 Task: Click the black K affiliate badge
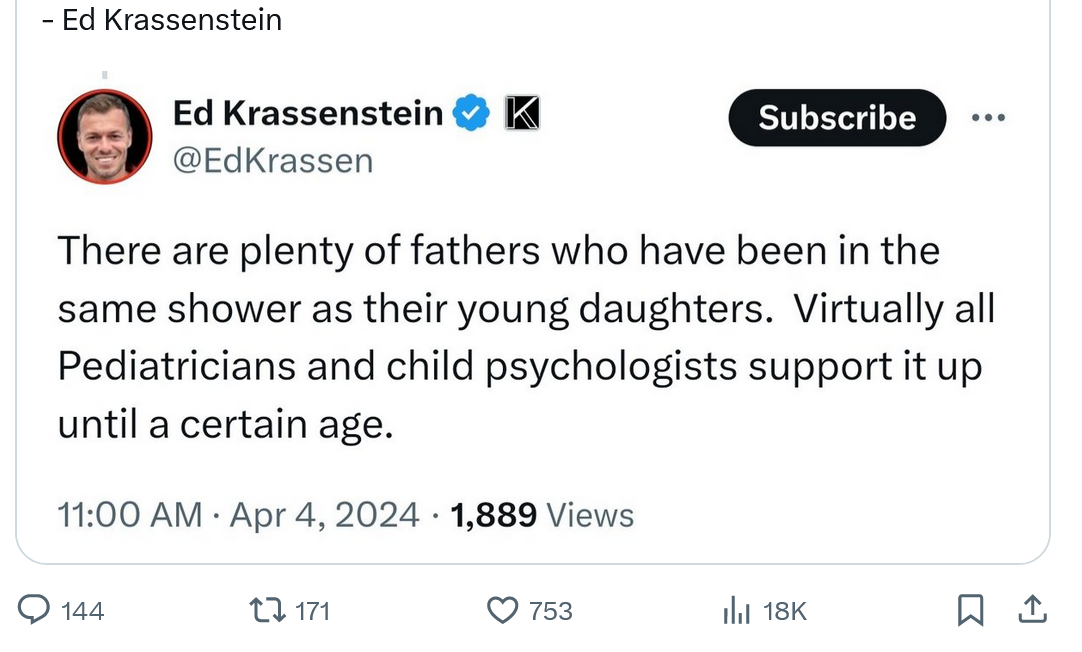click(520, 114)
